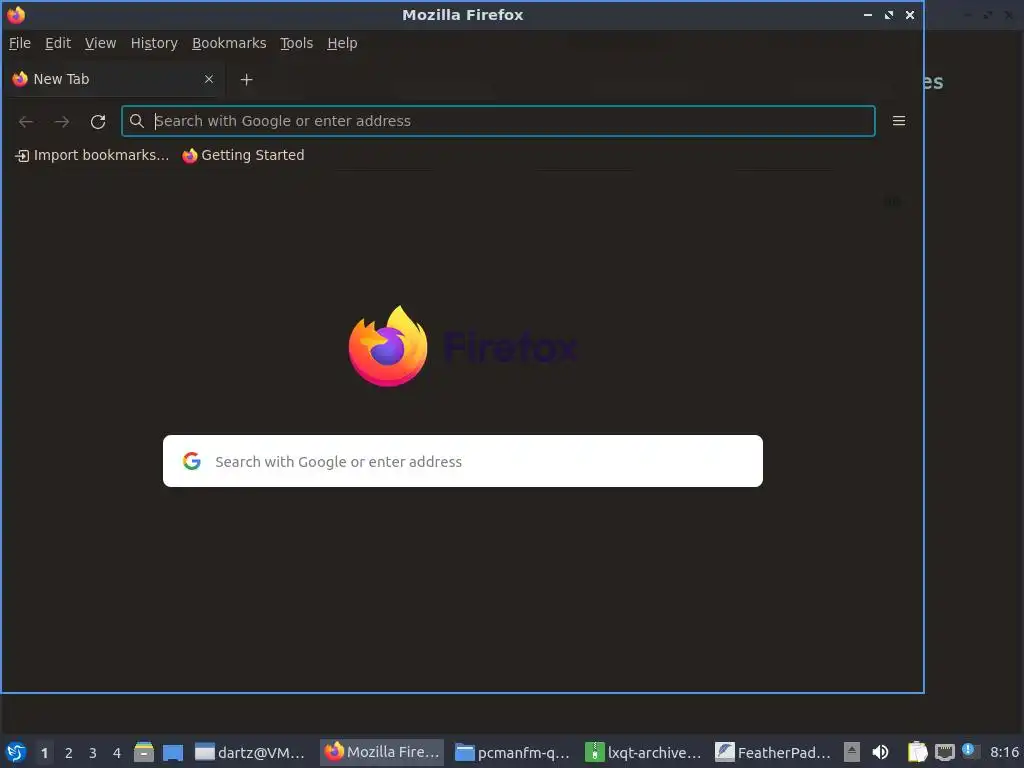Switch to lxqt-archiver taskbar entry

click(644, 752)
